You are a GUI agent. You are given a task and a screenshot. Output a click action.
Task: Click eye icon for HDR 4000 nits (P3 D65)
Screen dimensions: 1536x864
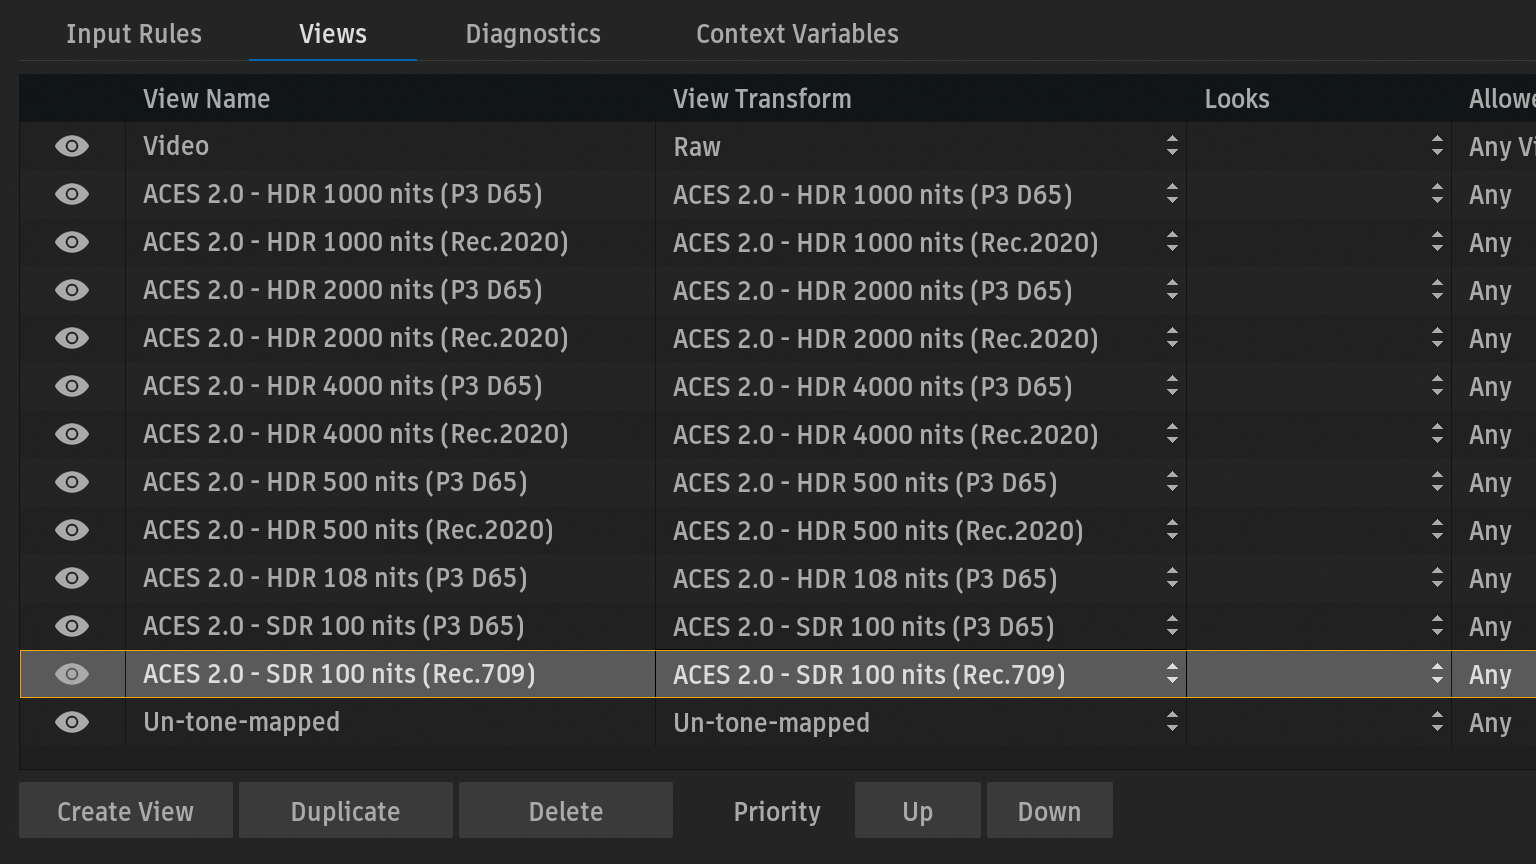point(72,386)
